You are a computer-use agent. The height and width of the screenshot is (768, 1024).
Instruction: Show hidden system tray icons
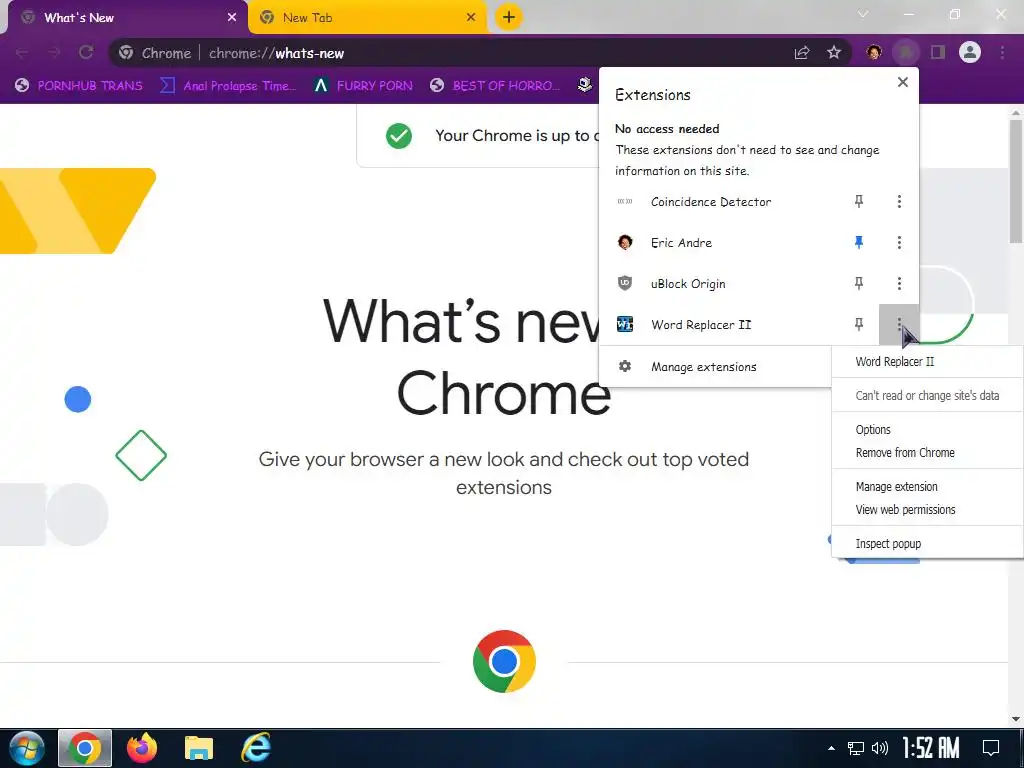tap(831, 748)
